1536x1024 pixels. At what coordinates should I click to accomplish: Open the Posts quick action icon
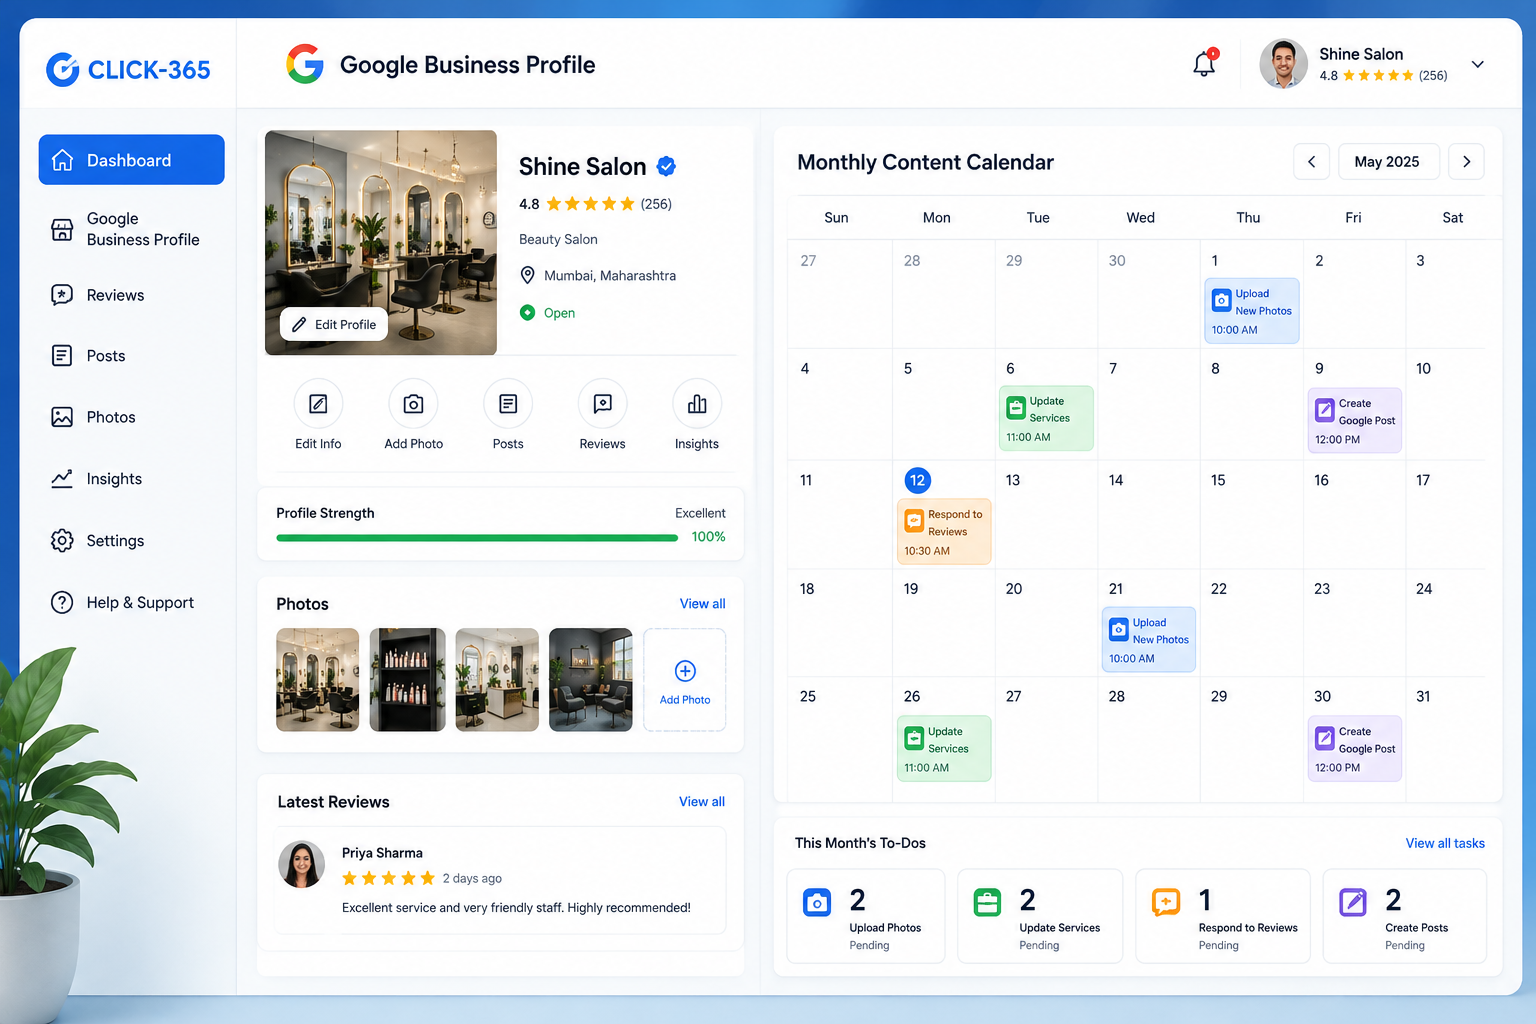click(x=508, y=404)
